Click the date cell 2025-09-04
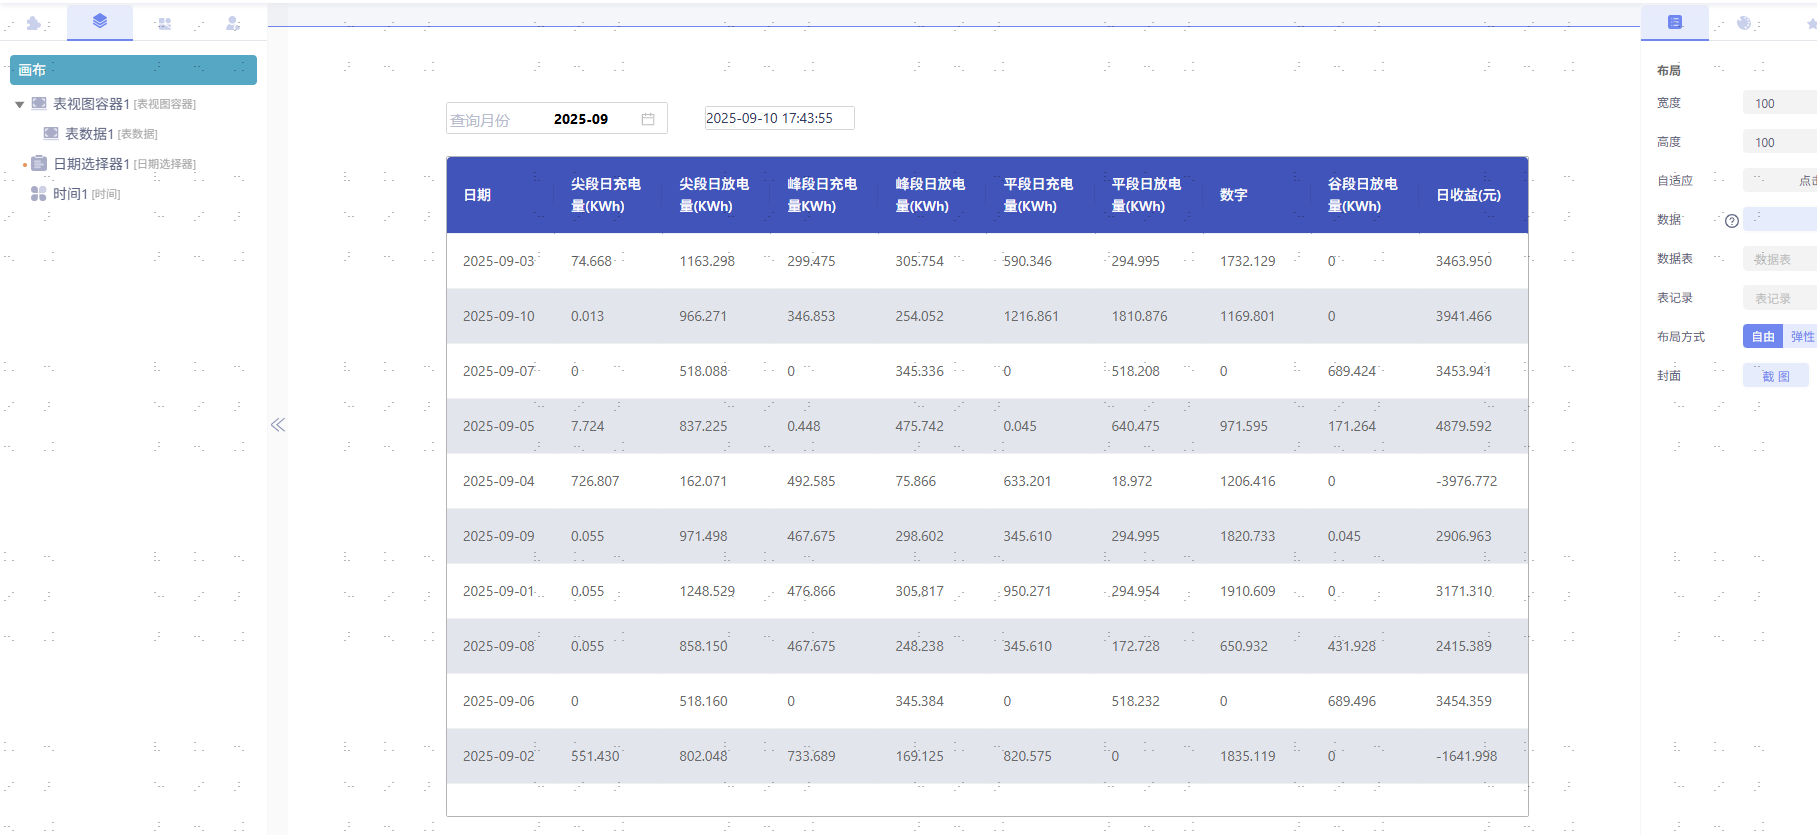Viewport: 1817px width, 835px height. [499, 481]
